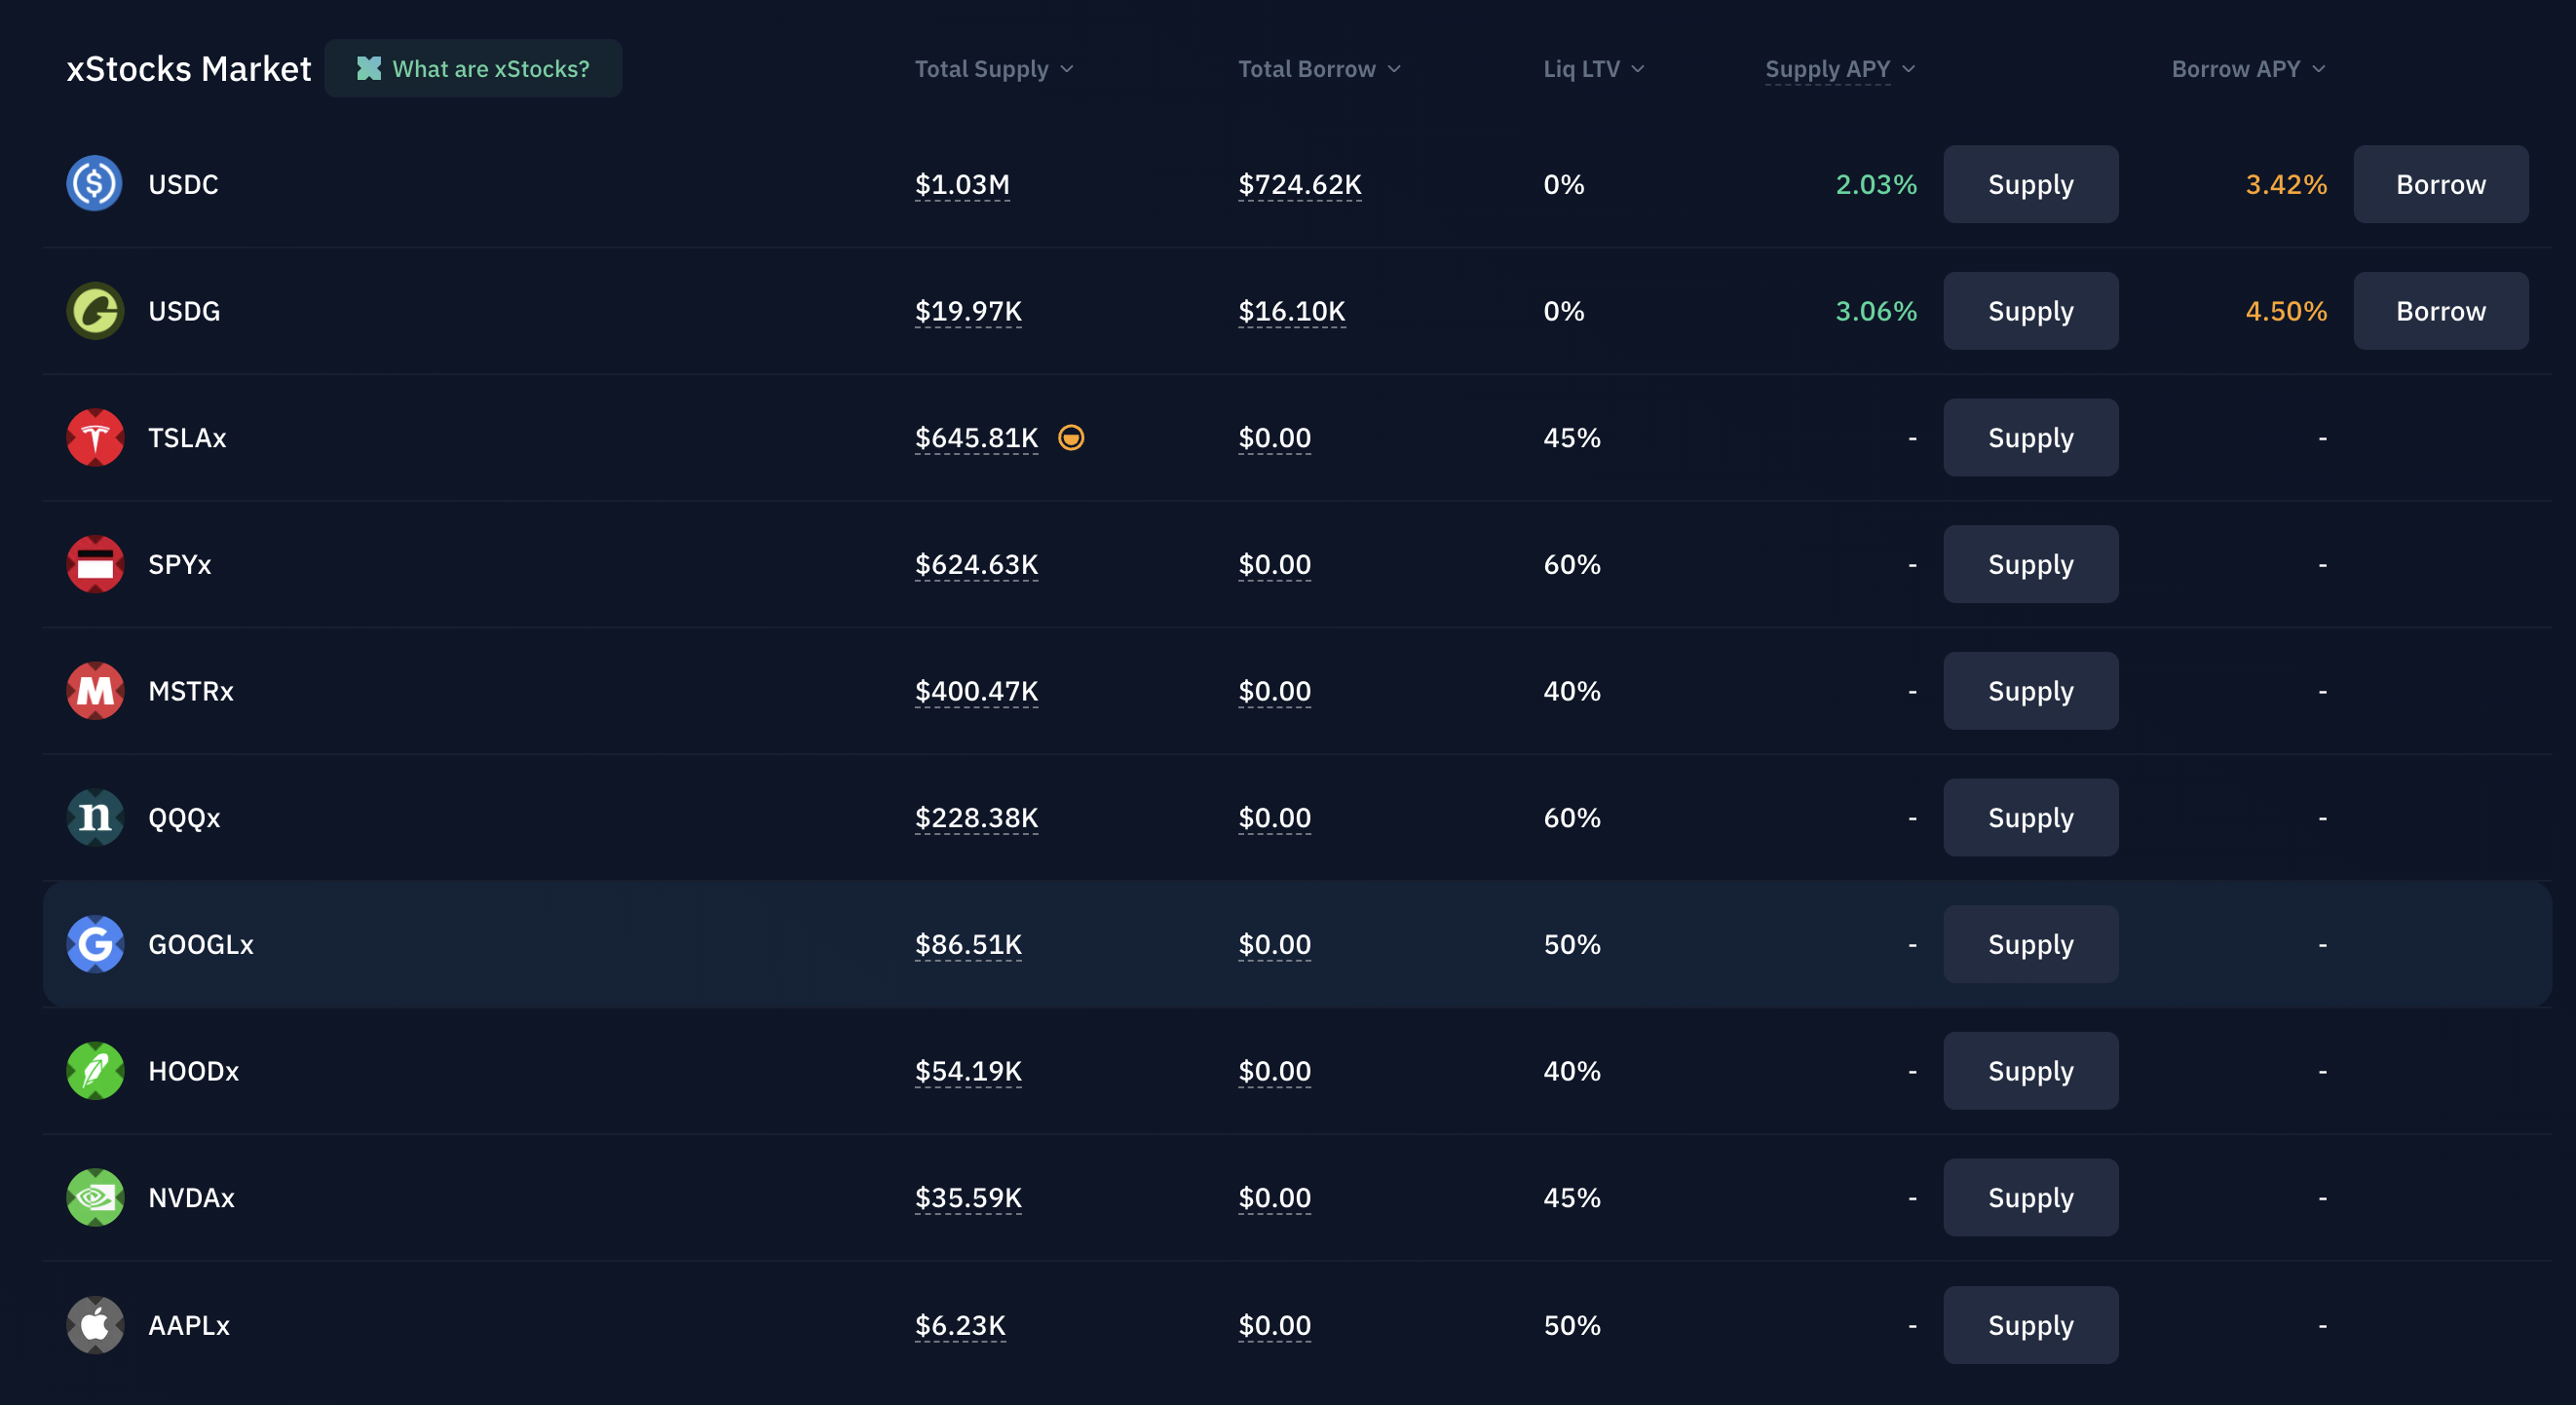Click QQQx total supply $228.38K
The image size is (2576, 1405).
[x=976, y=818]
